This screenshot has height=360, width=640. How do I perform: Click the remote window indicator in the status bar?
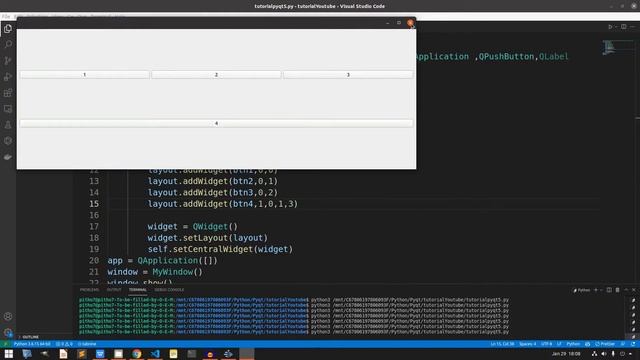click(x=5, y=344)
